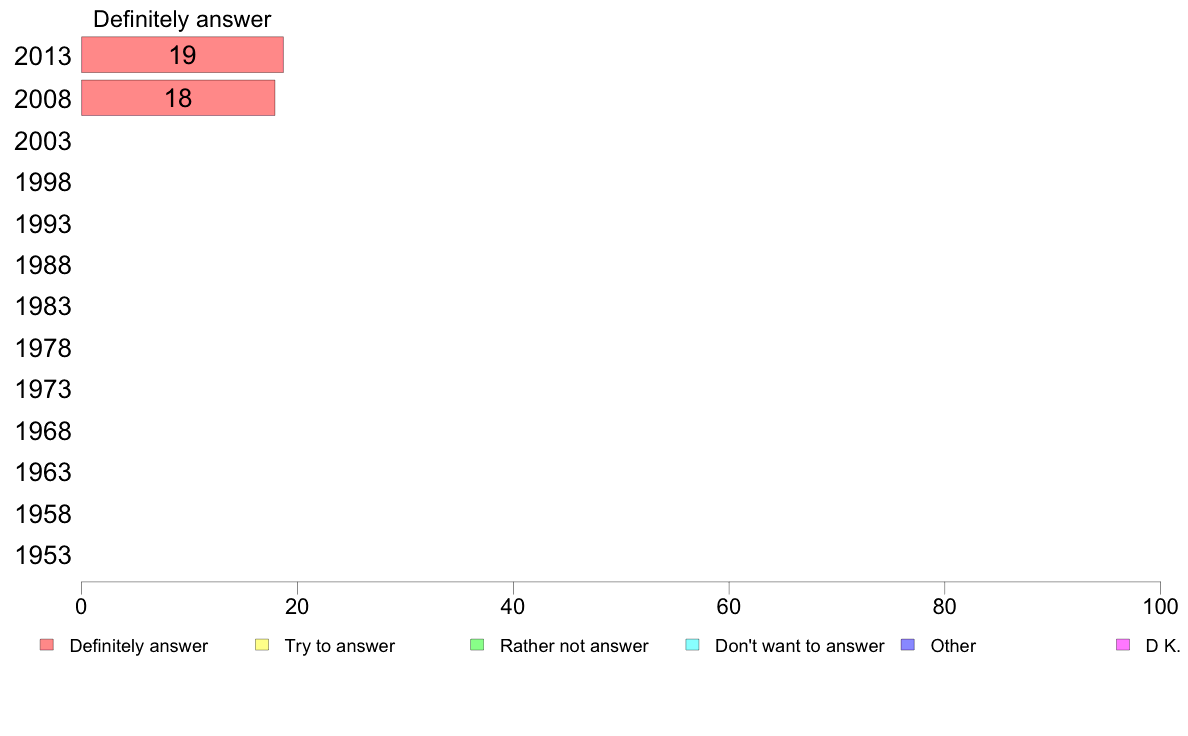The image size is (1188, 736).
Task: Click the 2013 year label
Action: pos(43,57)
